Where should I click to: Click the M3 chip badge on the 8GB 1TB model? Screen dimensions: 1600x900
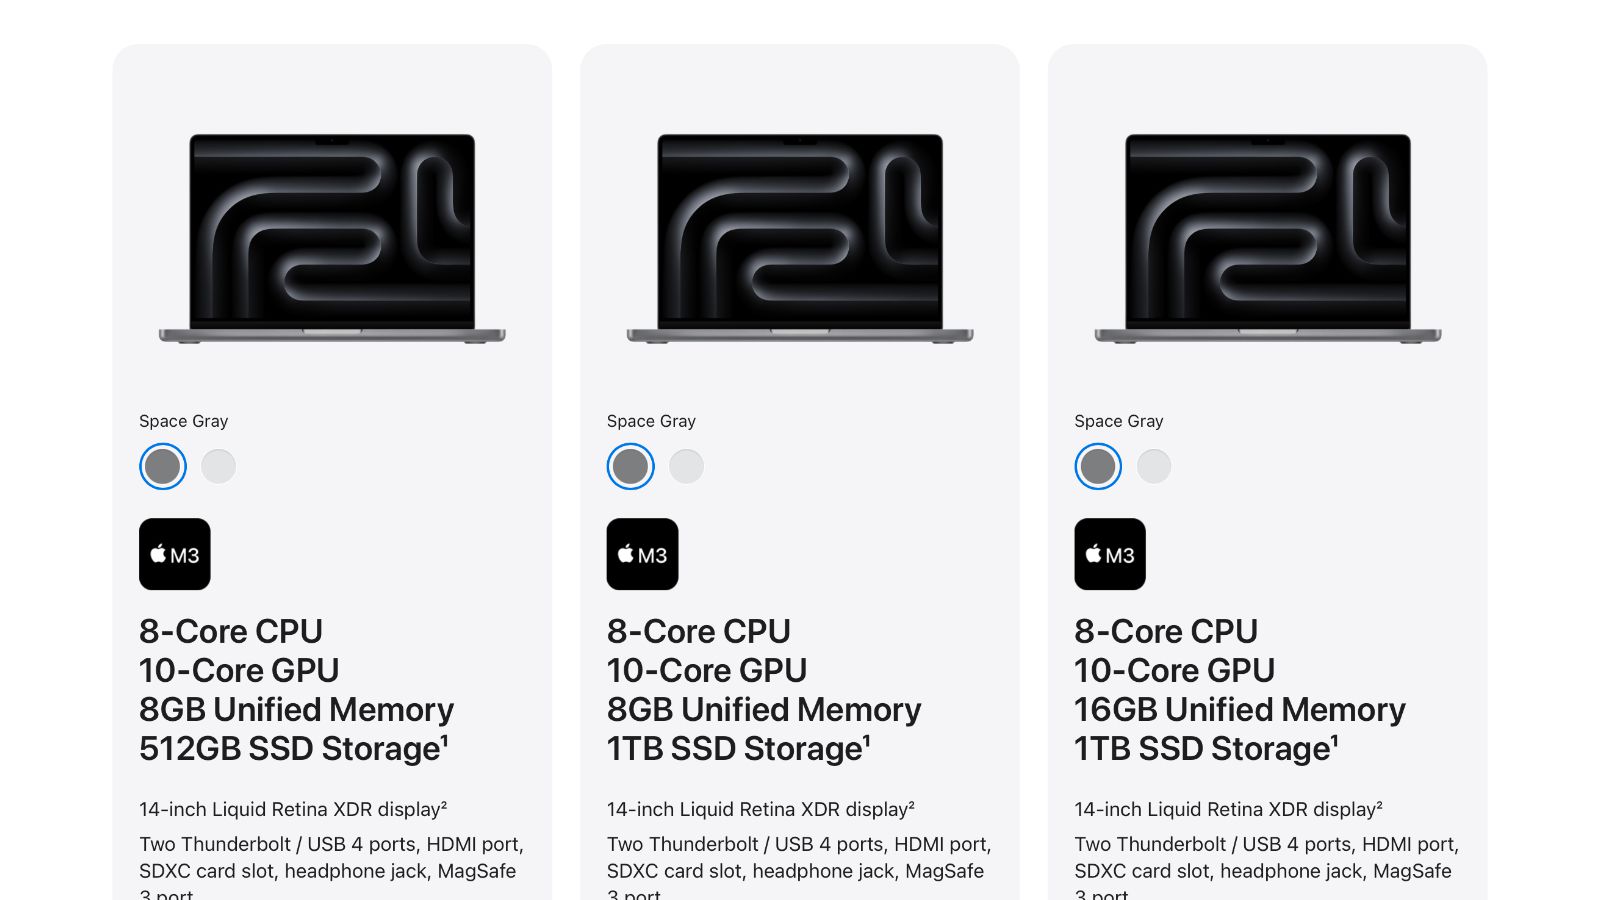point(643,554)
